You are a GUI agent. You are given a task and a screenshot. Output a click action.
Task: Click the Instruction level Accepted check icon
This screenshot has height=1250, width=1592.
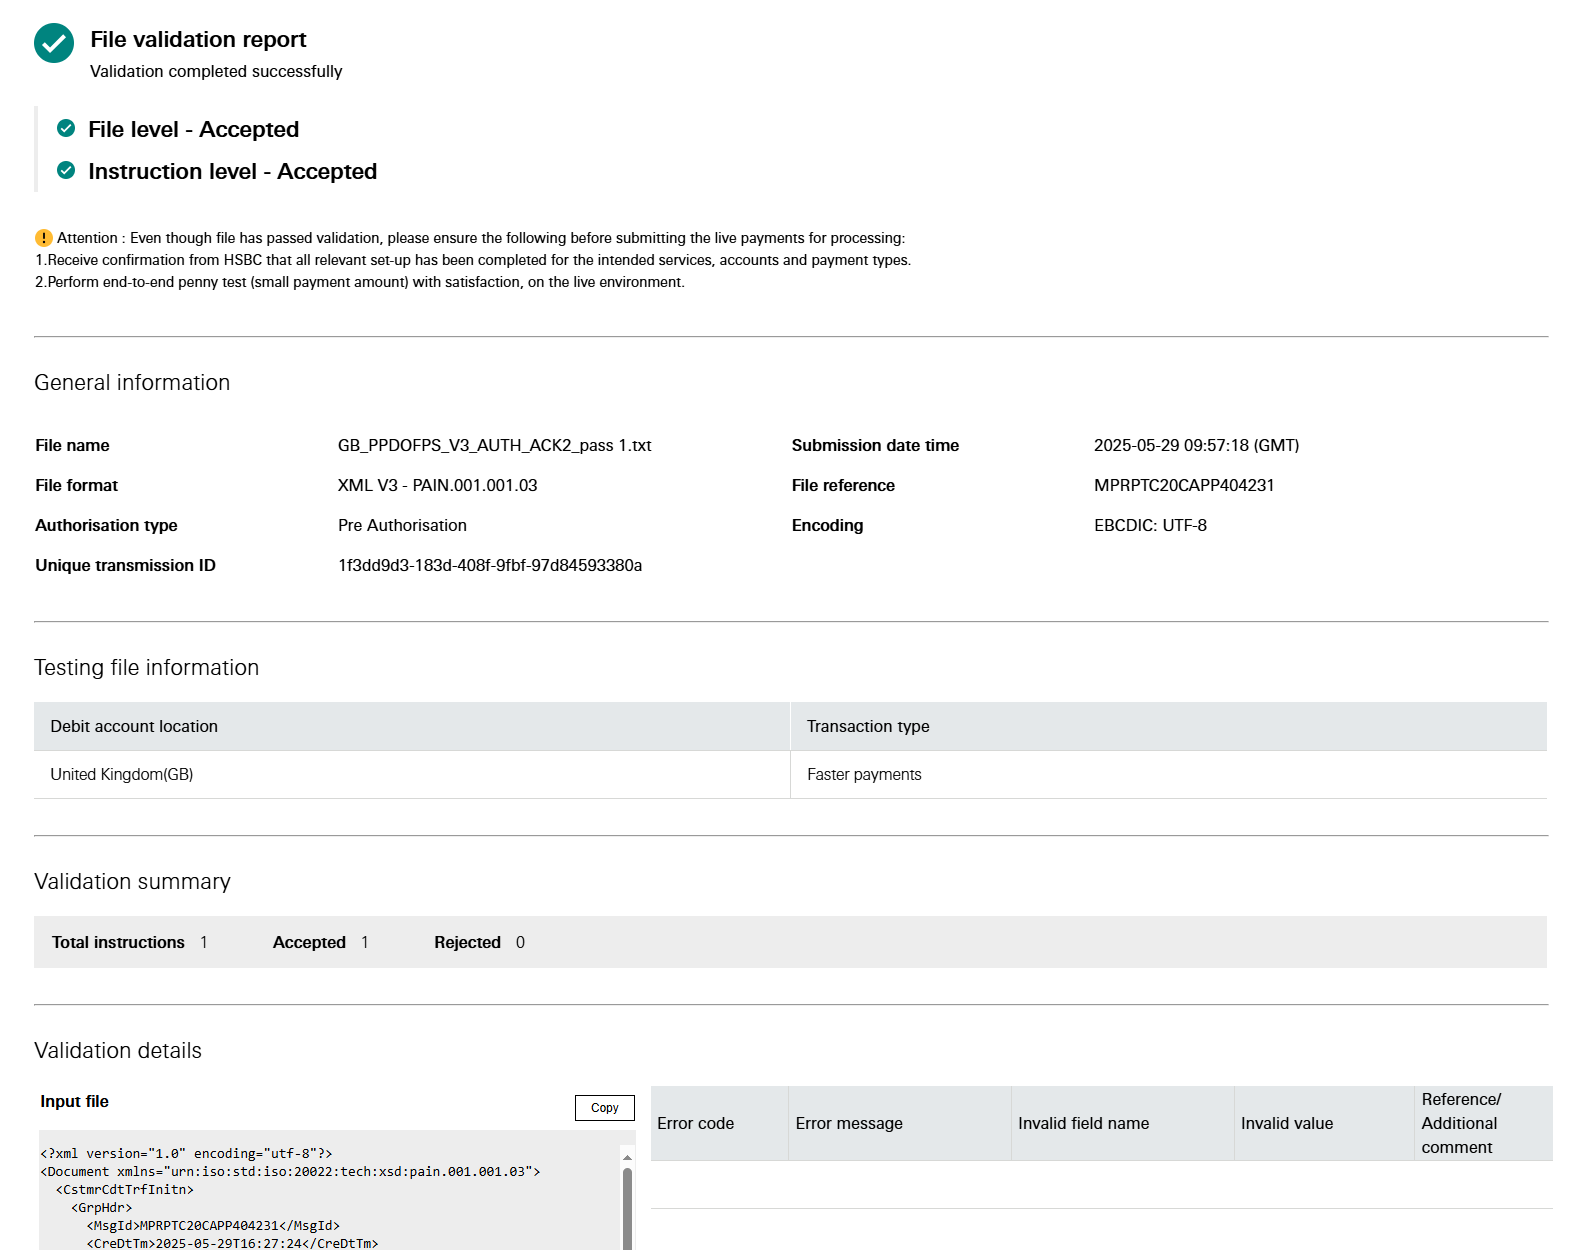[66, 170]
